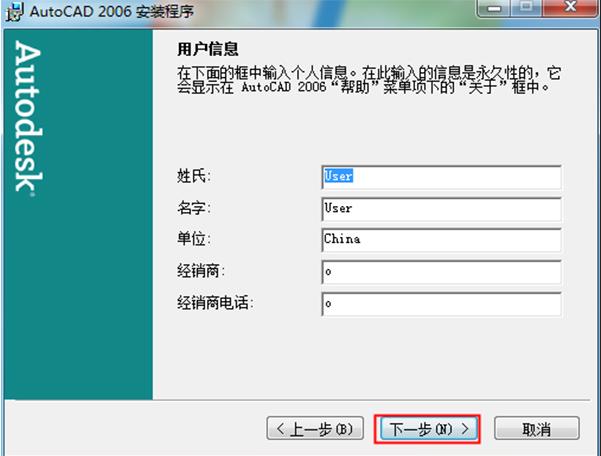The height and width of the screenshot is (456, 601).
Task: Click the 名字: label
Action: coord(194,208)
